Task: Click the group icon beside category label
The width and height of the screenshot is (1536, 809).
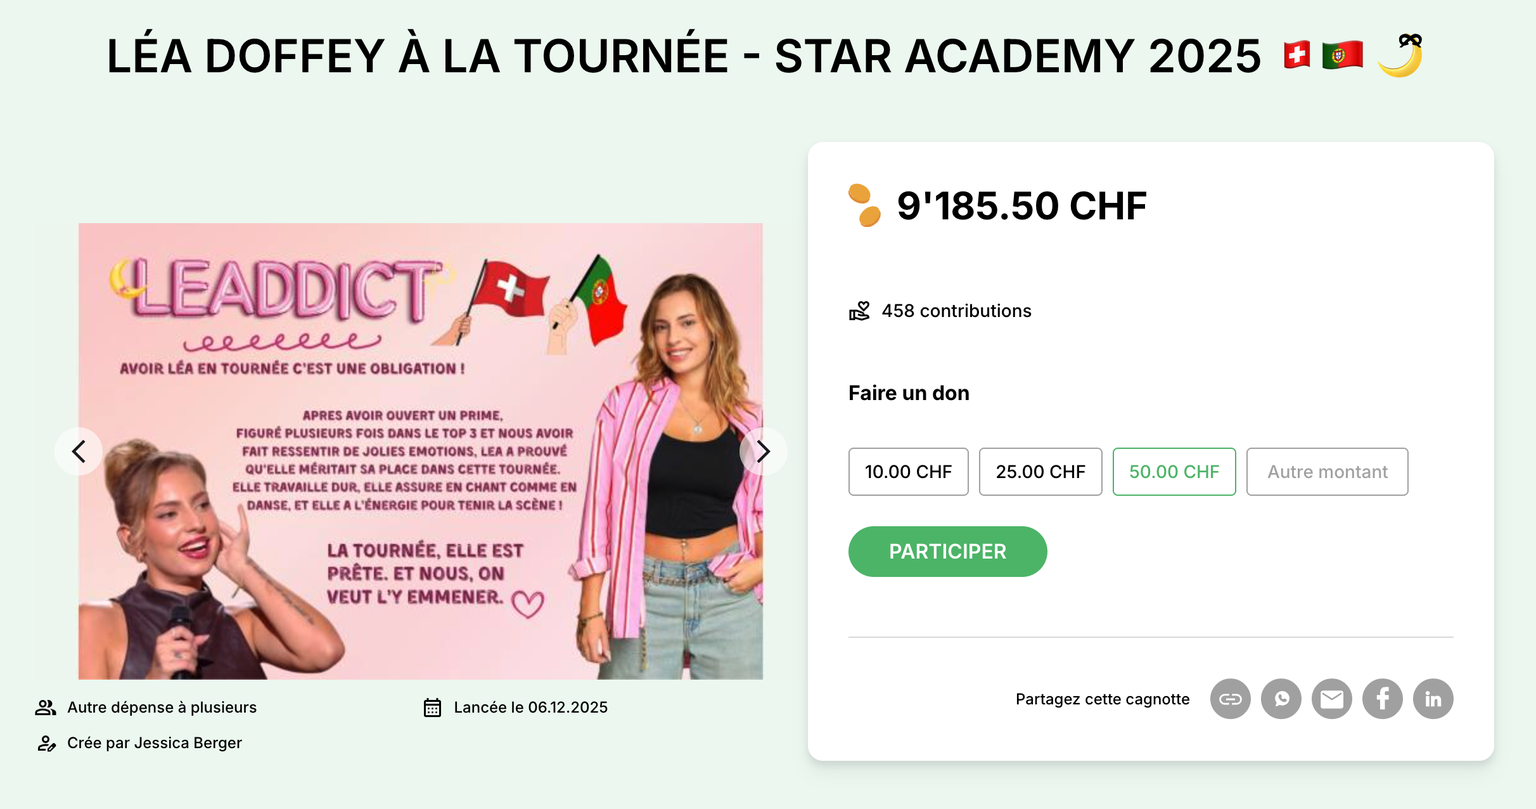Action: [46, 708]
